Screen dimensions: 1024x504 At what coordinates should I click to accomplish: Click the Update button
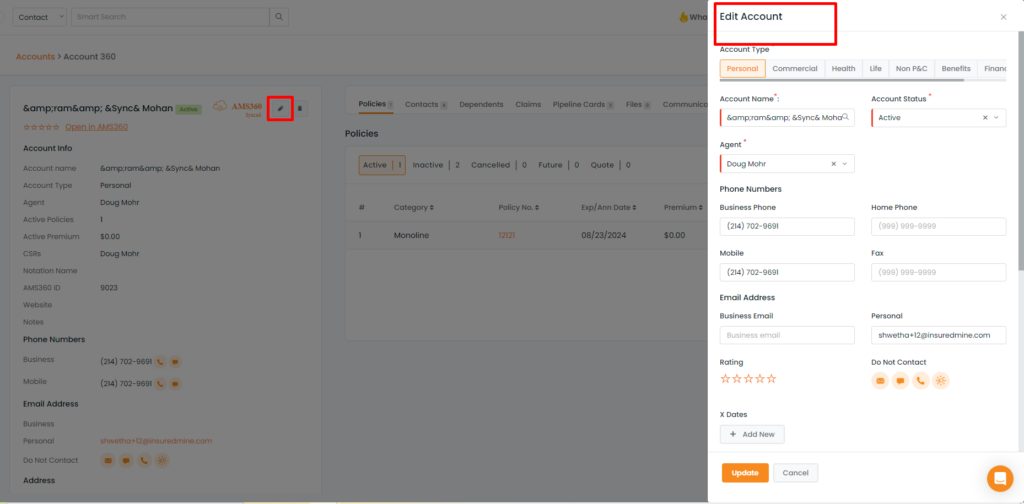coord(745,473)
